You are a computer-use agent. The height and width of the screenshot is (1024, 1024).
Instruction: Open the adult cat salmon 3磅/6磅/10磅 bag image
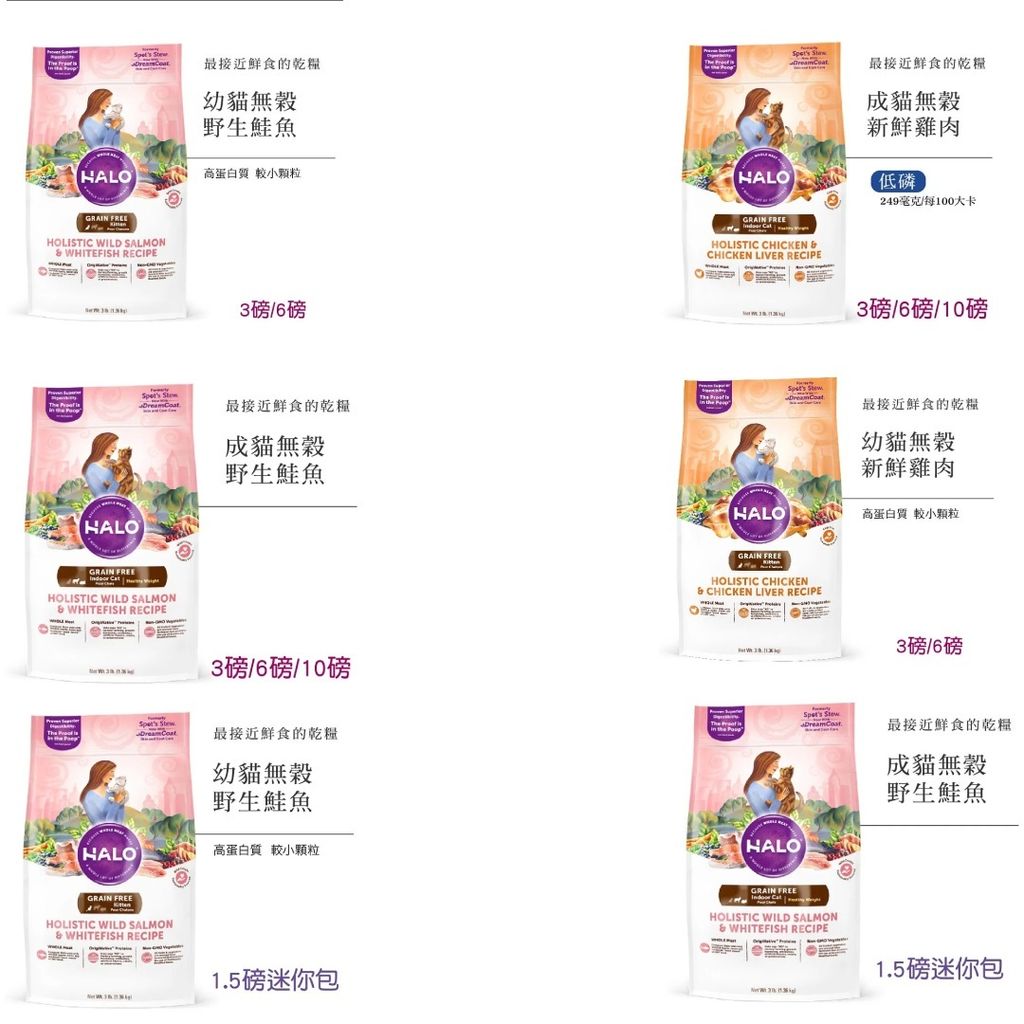[x=112, y=531]
